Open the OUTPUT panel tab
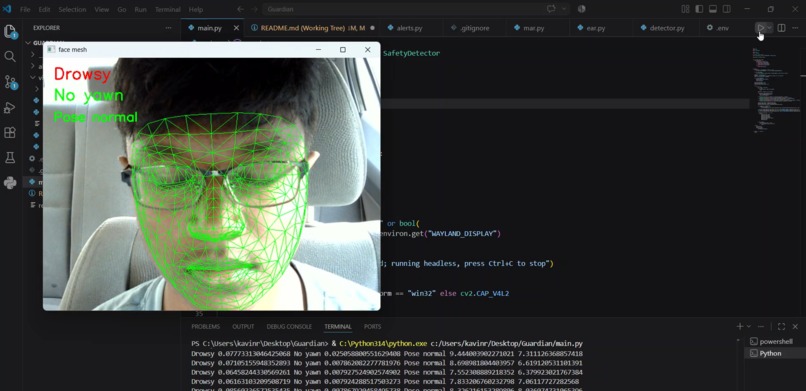This screenshot has height=391, width=806. [x=243, y=327]
